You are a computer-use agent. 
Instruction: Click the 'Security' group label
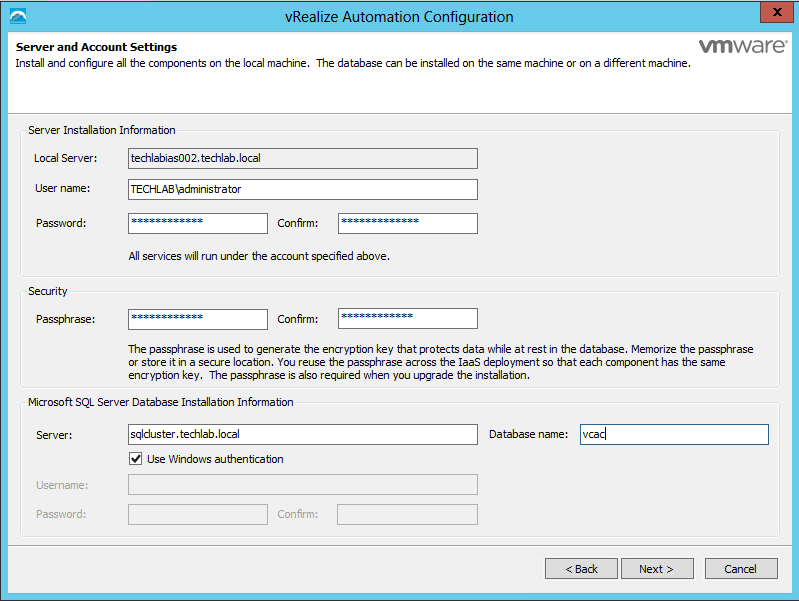47,291
